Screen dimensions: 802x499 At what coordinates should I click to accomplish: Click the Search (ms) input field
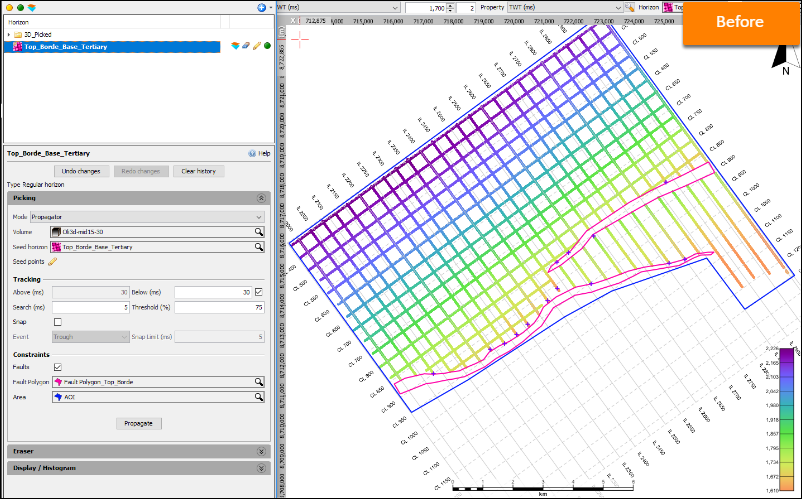pos(91,307)
